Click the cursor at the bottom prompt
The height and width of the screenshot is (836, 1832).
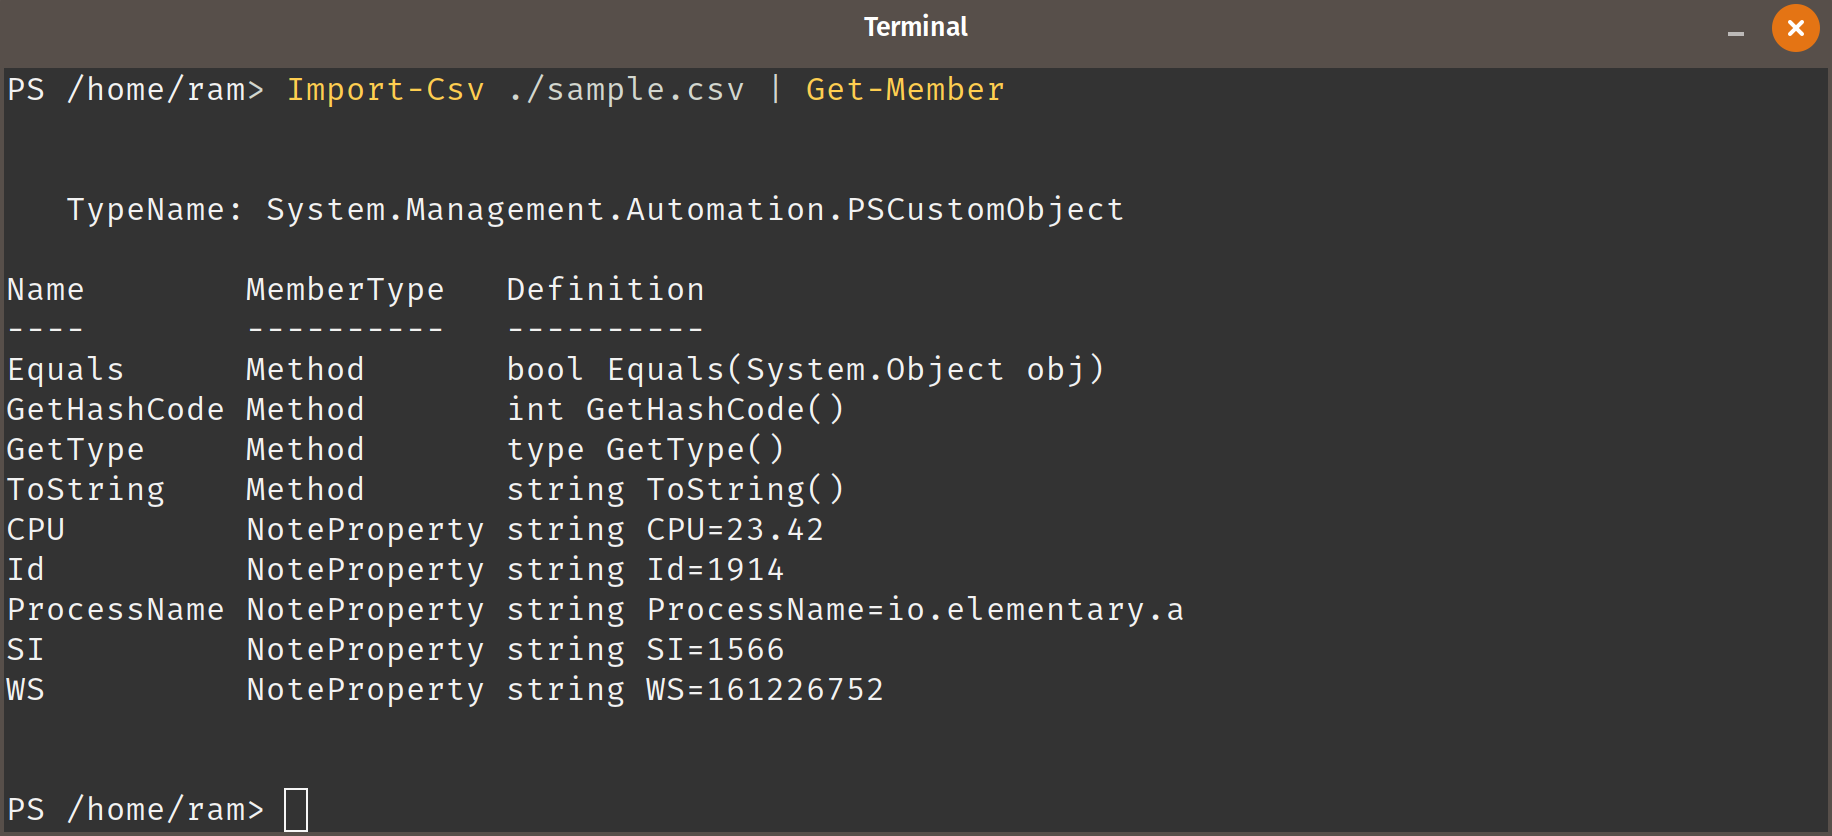296,810
